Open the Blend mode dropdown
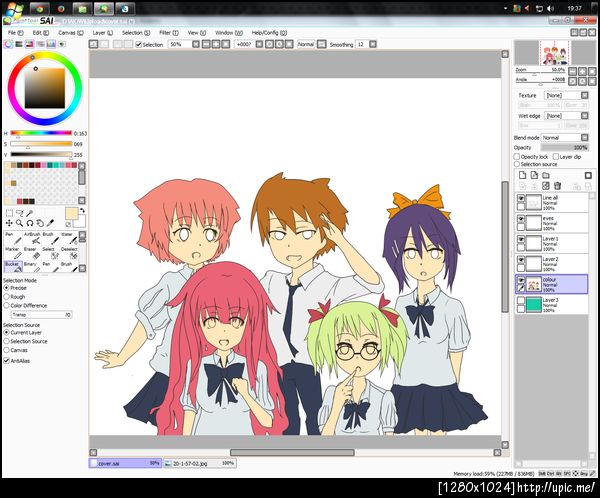600x498 pixels. [x=585, y=137]
